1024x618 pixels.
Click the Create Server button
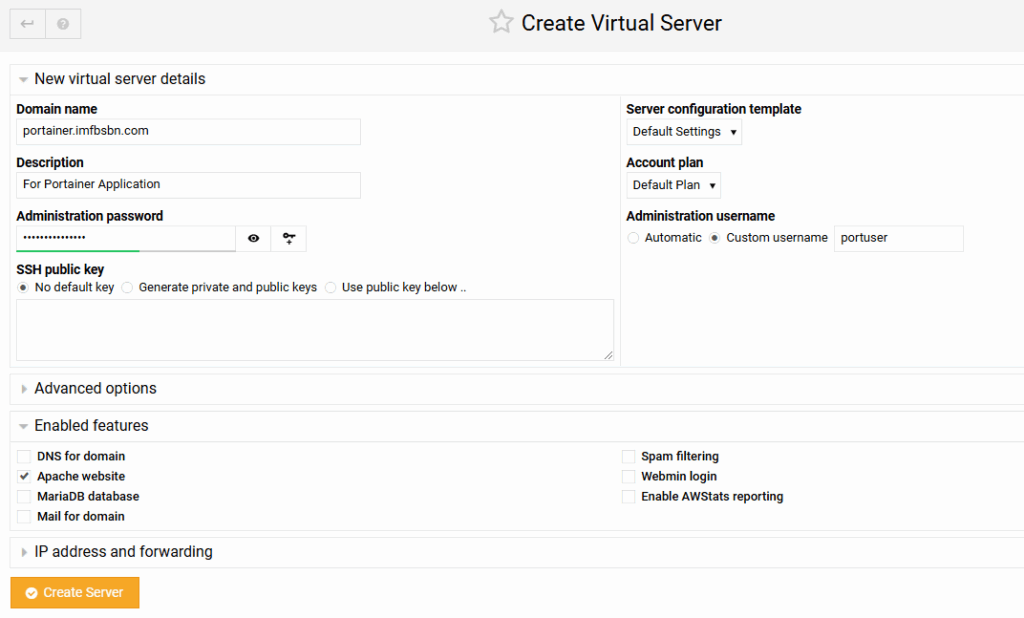(75, 593)
